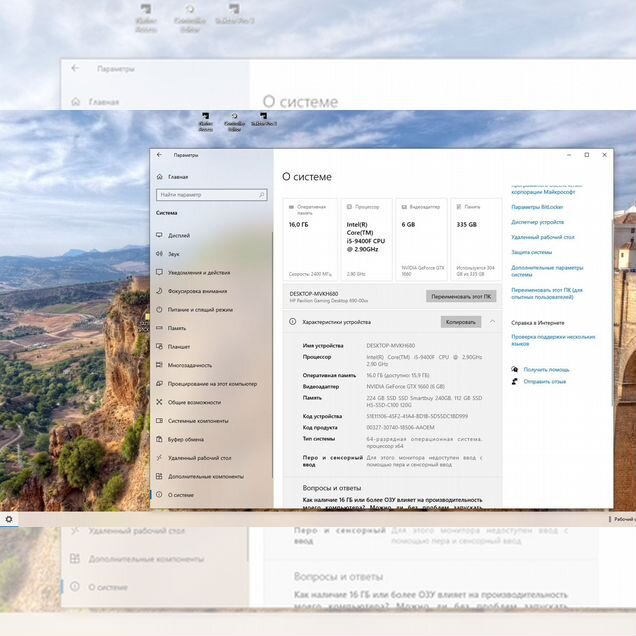Click the Получить помощь chat icon
The height and width of the screenshot is (636, 636).
tap(515, 369)
